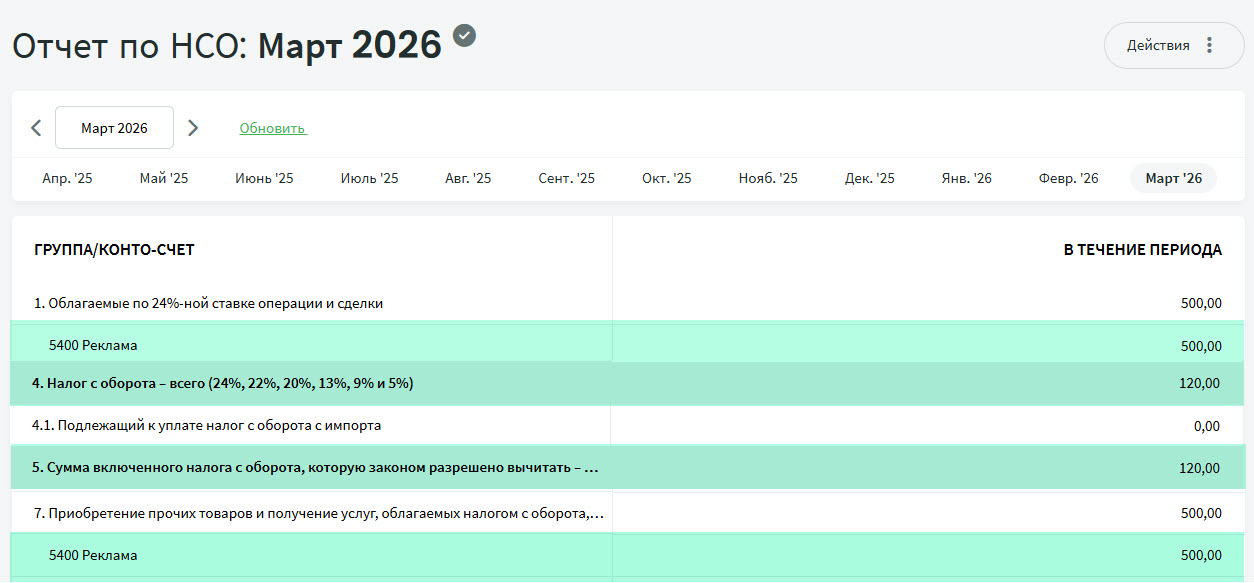
Task: Choose the Нояб. '25 tab
Action: pos(768,178)
